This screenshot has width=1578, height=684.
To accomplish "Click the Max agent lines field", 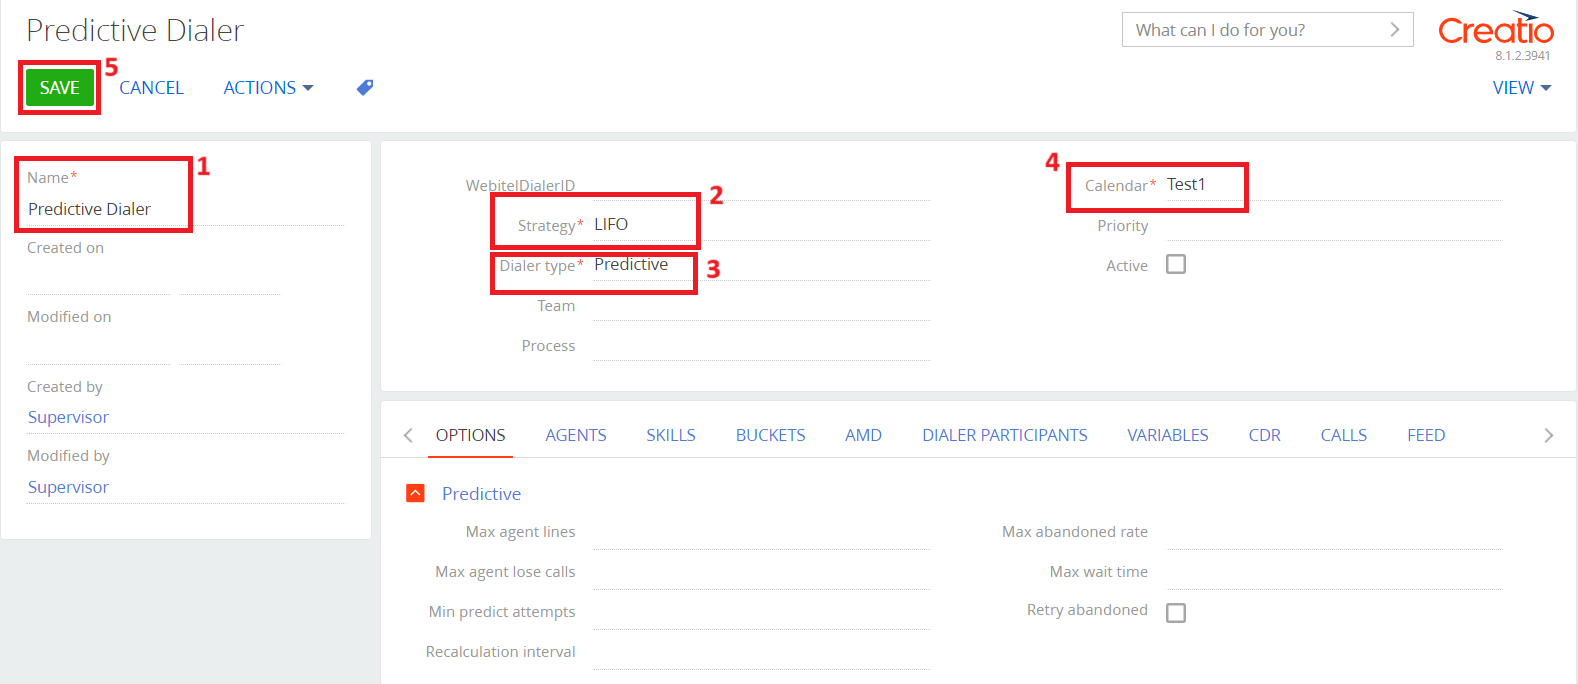I will pyautogui.click(x=761, y=532).
